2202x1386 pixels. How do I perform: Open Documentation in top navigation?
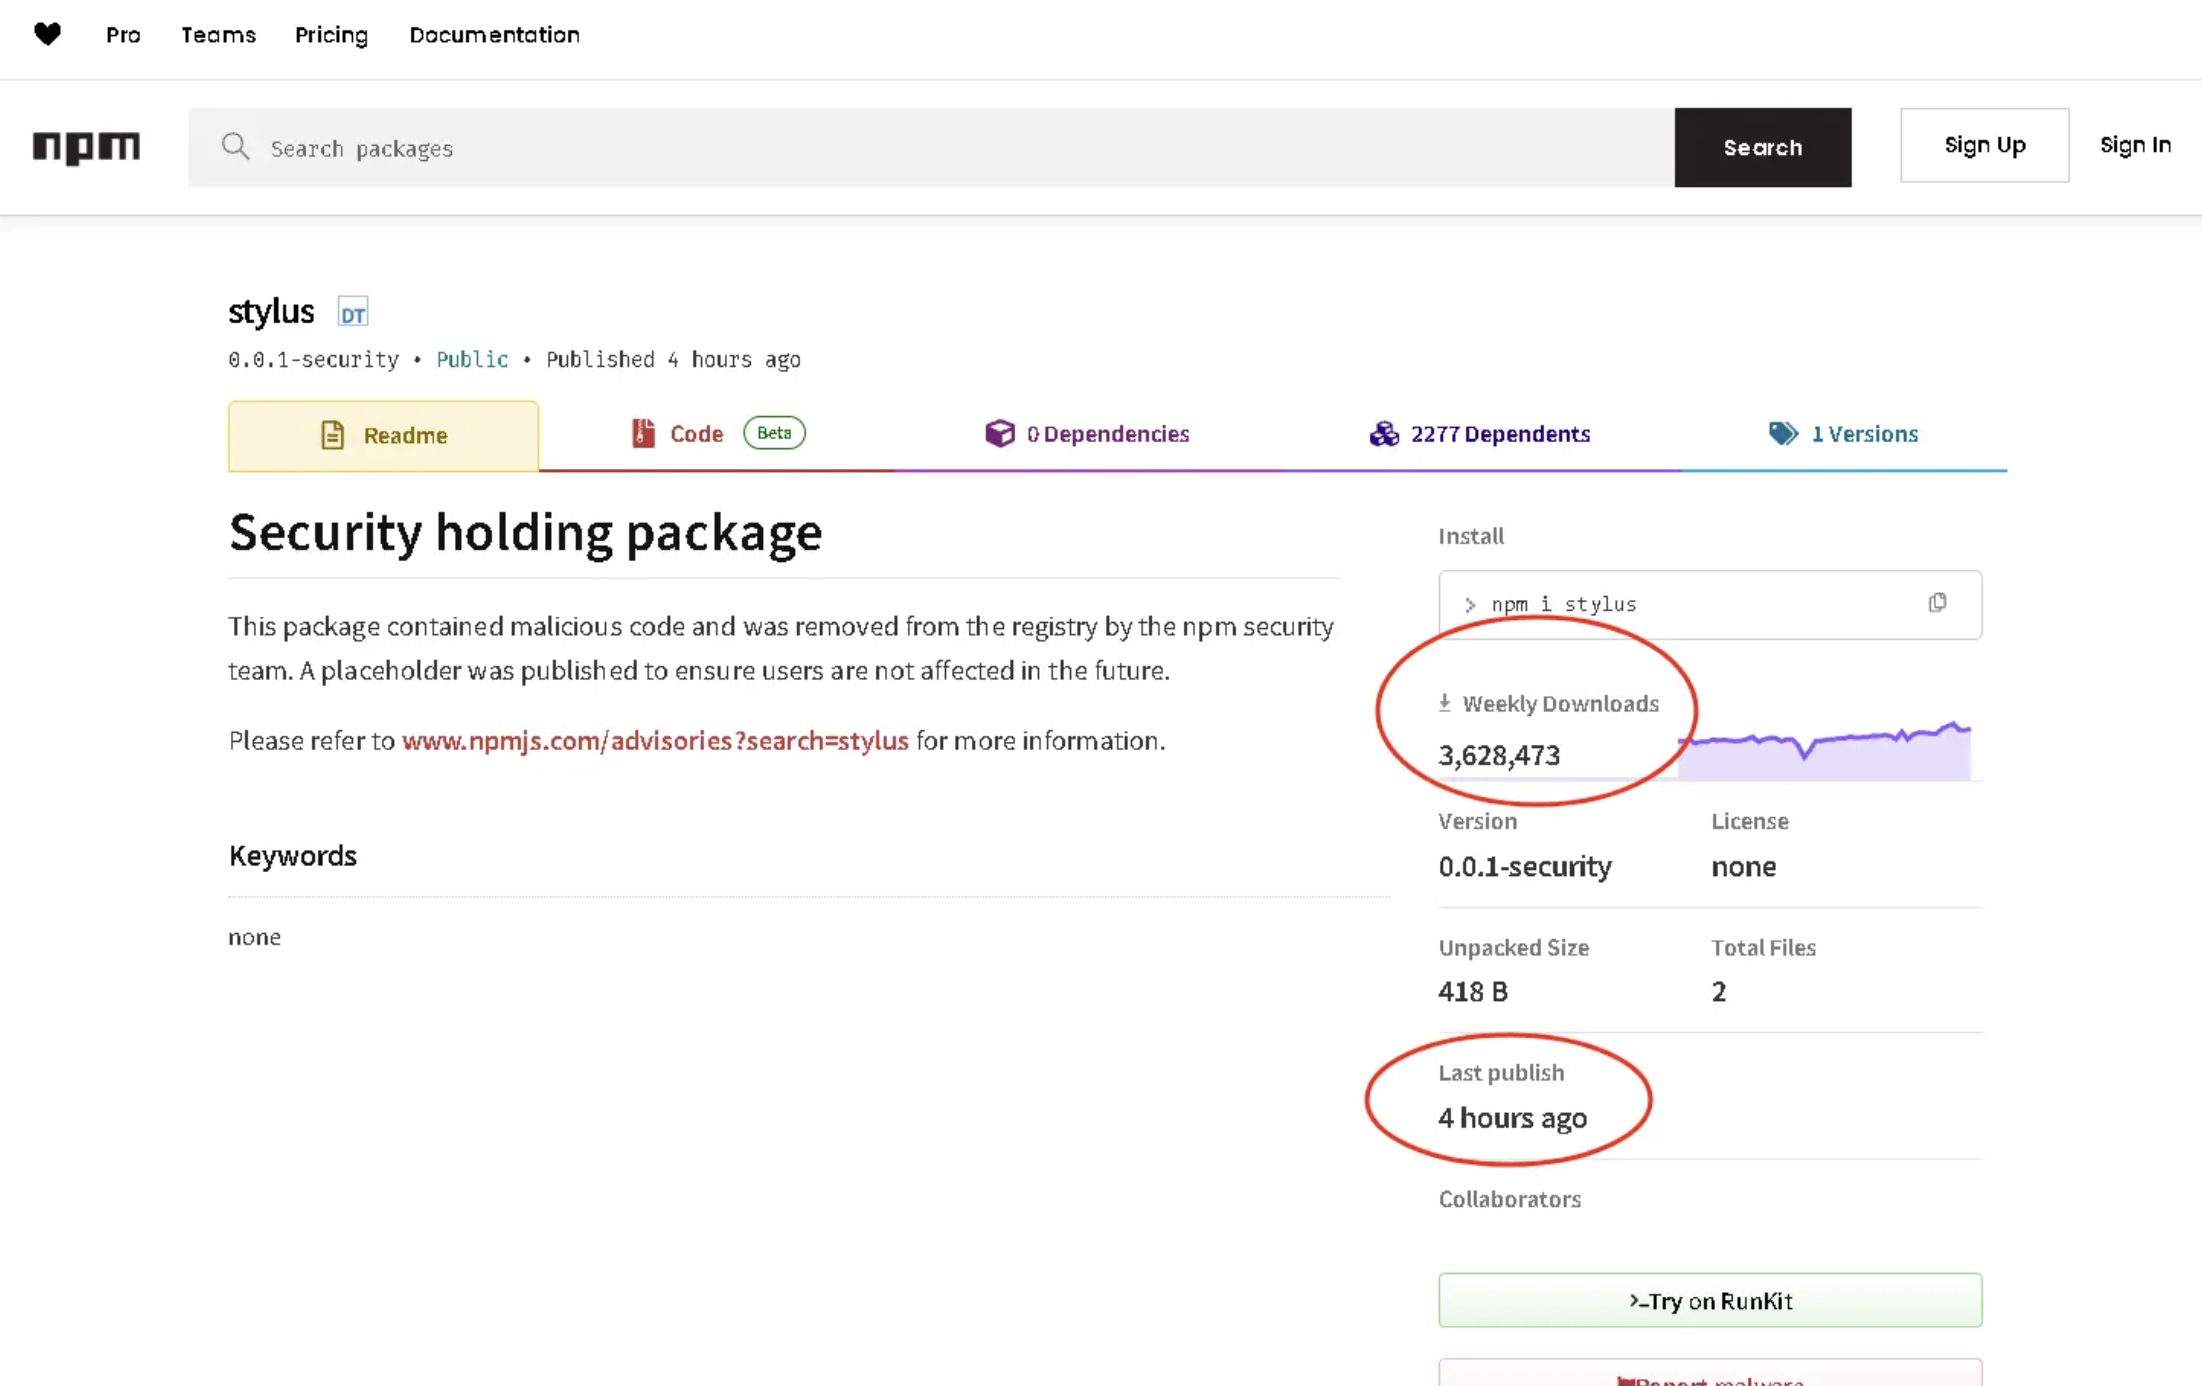[494, 35]
